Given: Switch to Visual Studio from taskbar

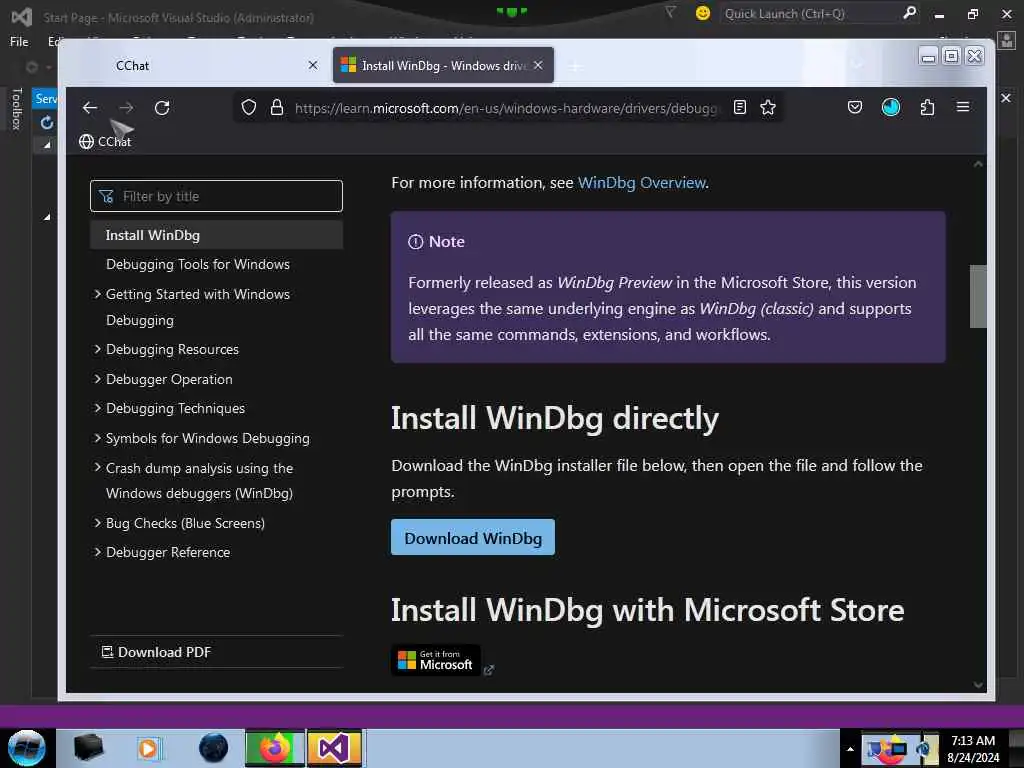Looking at the screenshot, I should coord(334,748).
